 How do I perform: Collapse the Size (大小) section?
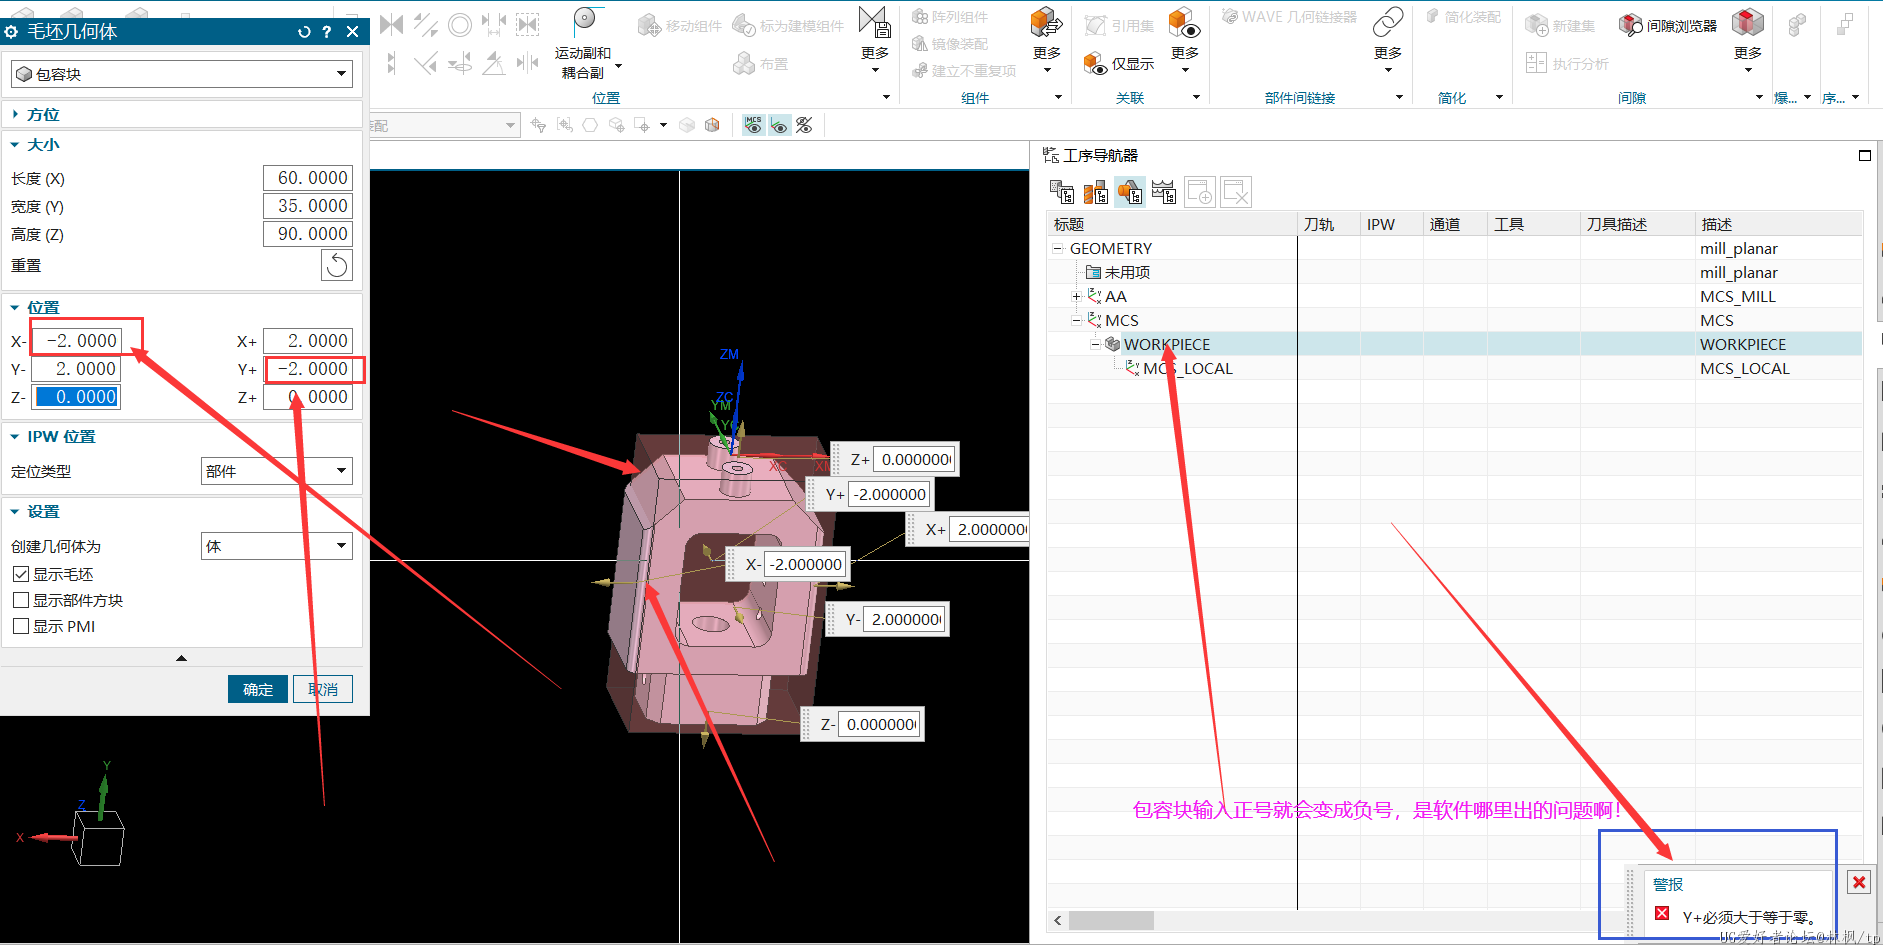[x=15, y=145]
